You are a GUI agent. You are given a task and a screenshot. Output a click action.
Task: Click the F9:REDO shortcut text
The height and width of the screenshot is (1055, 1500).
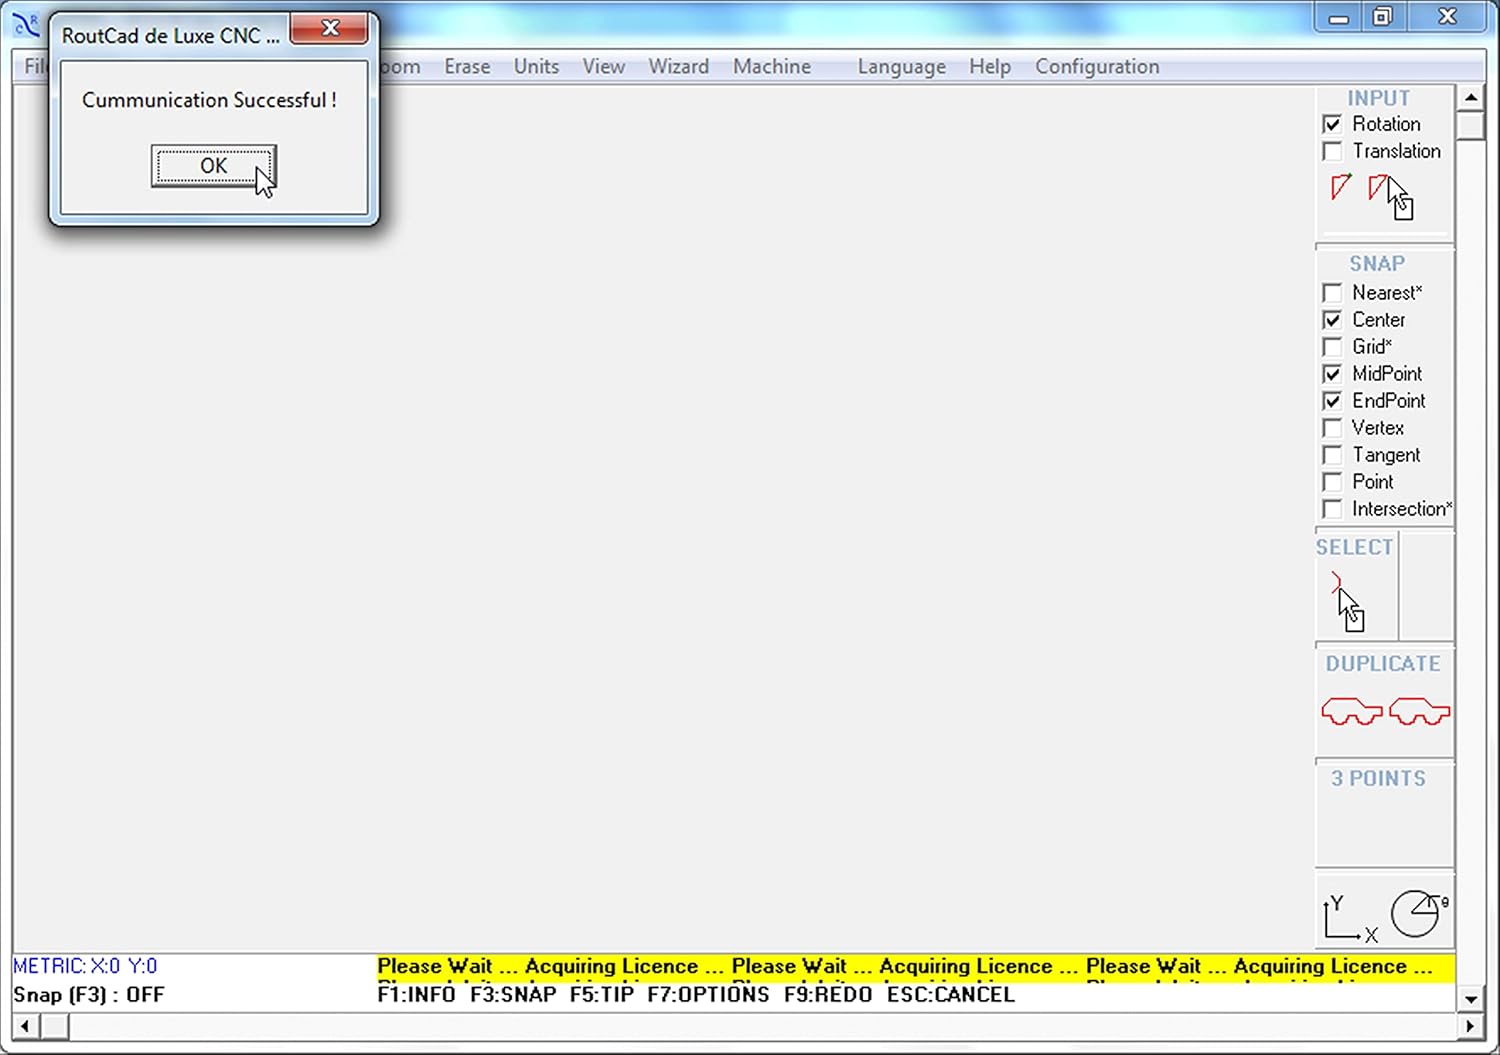tap(828, 995)
